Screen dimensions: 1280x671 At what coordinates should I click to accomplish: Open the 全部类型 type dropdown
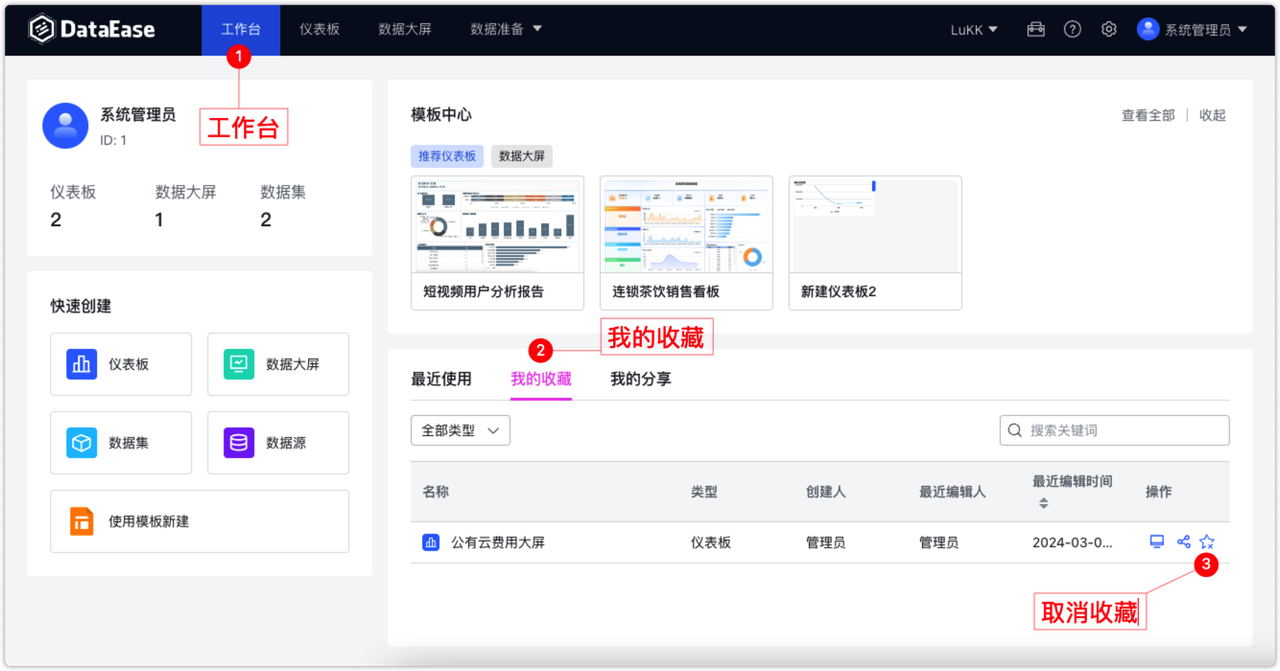(460, 430)
